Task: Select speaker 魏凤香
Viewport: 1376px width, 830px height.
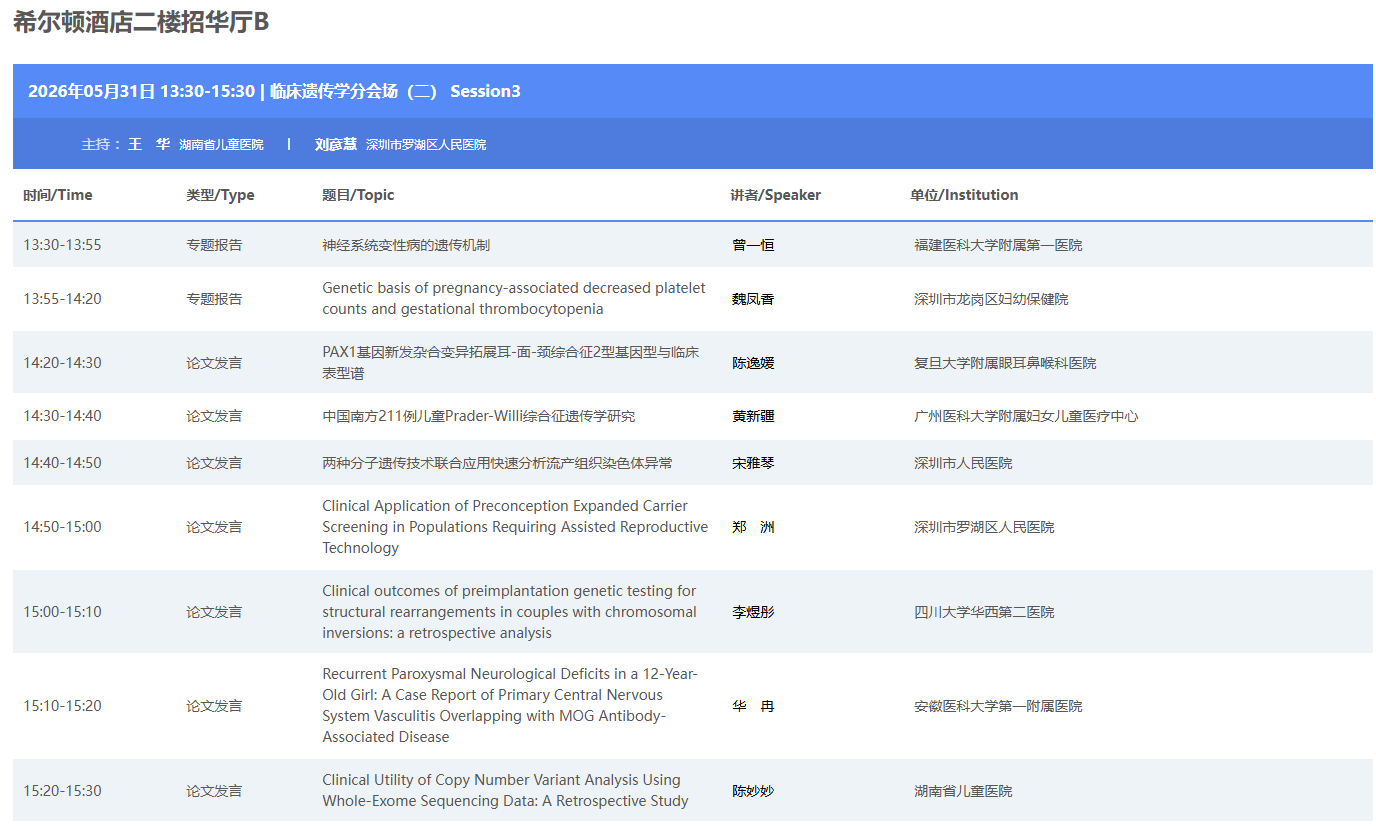Action: 753,299
